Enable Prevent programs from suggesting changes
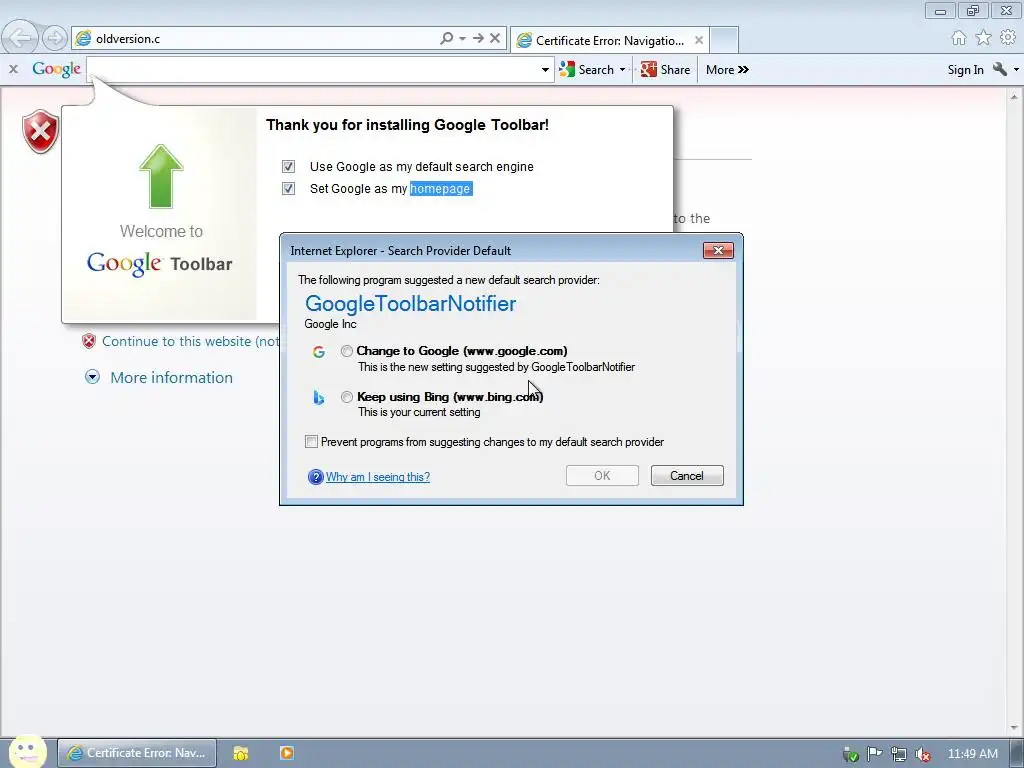Screen dimensions: 1024x768 (312, 442)
